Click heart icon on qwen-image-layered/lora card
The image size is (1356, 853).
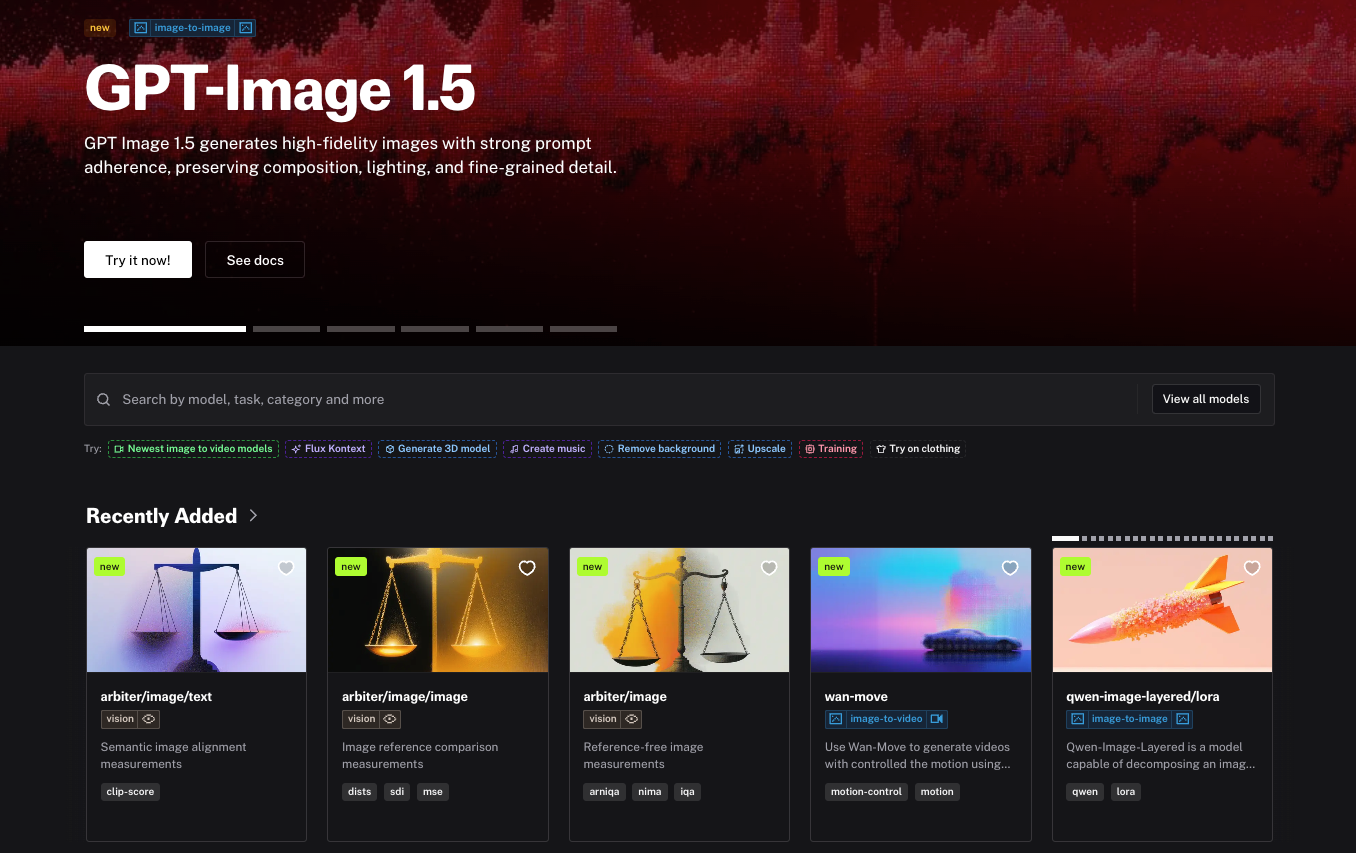(1252, 568)
